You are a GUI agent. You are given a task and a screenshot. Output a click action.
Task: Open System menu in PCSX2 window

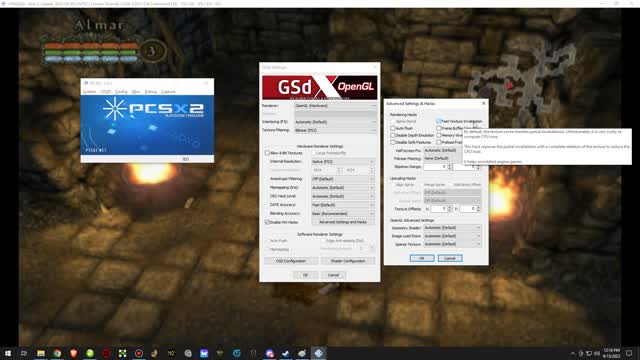coord(89,92)
